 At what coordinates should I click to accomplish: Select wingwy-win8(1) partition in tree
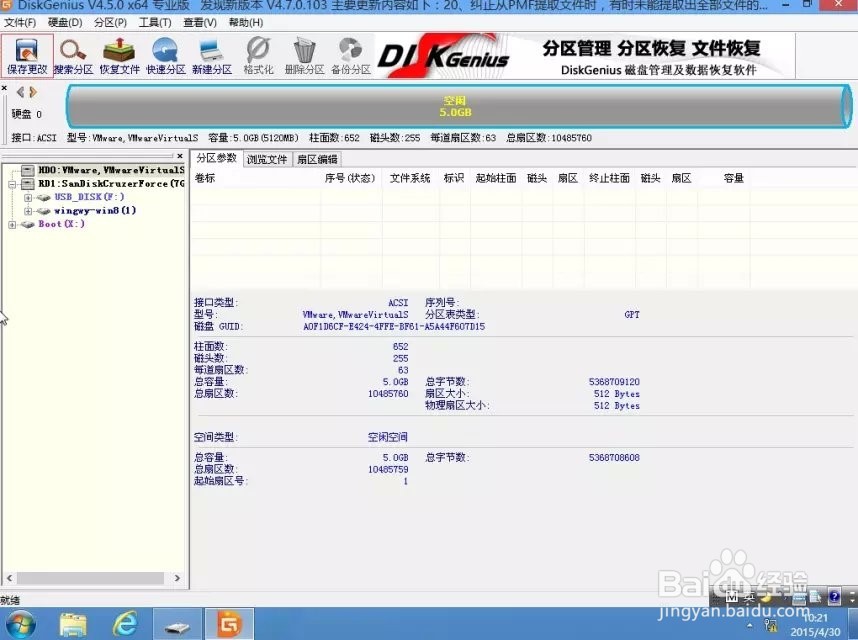point(95,210)
